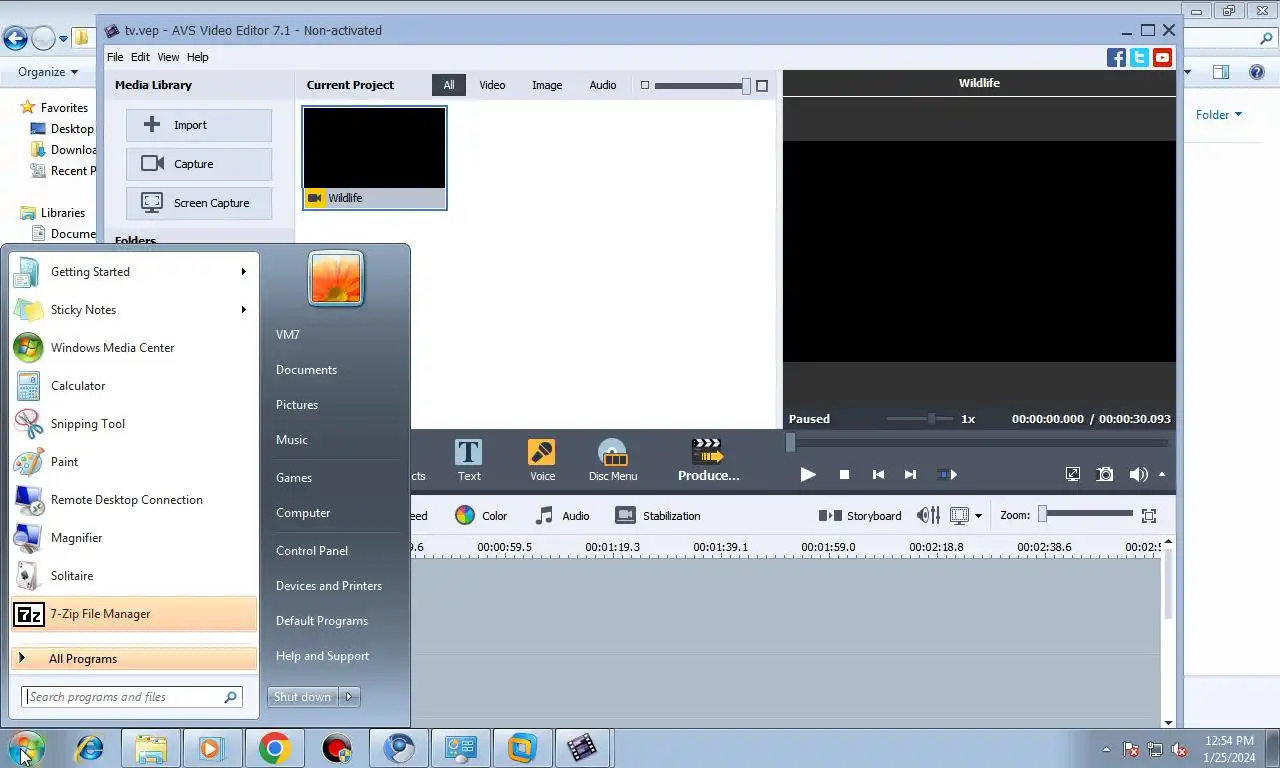This screenshot has height=768, width=1280.
Task: Open the Capture video tool
Action: tap(198, 164)
